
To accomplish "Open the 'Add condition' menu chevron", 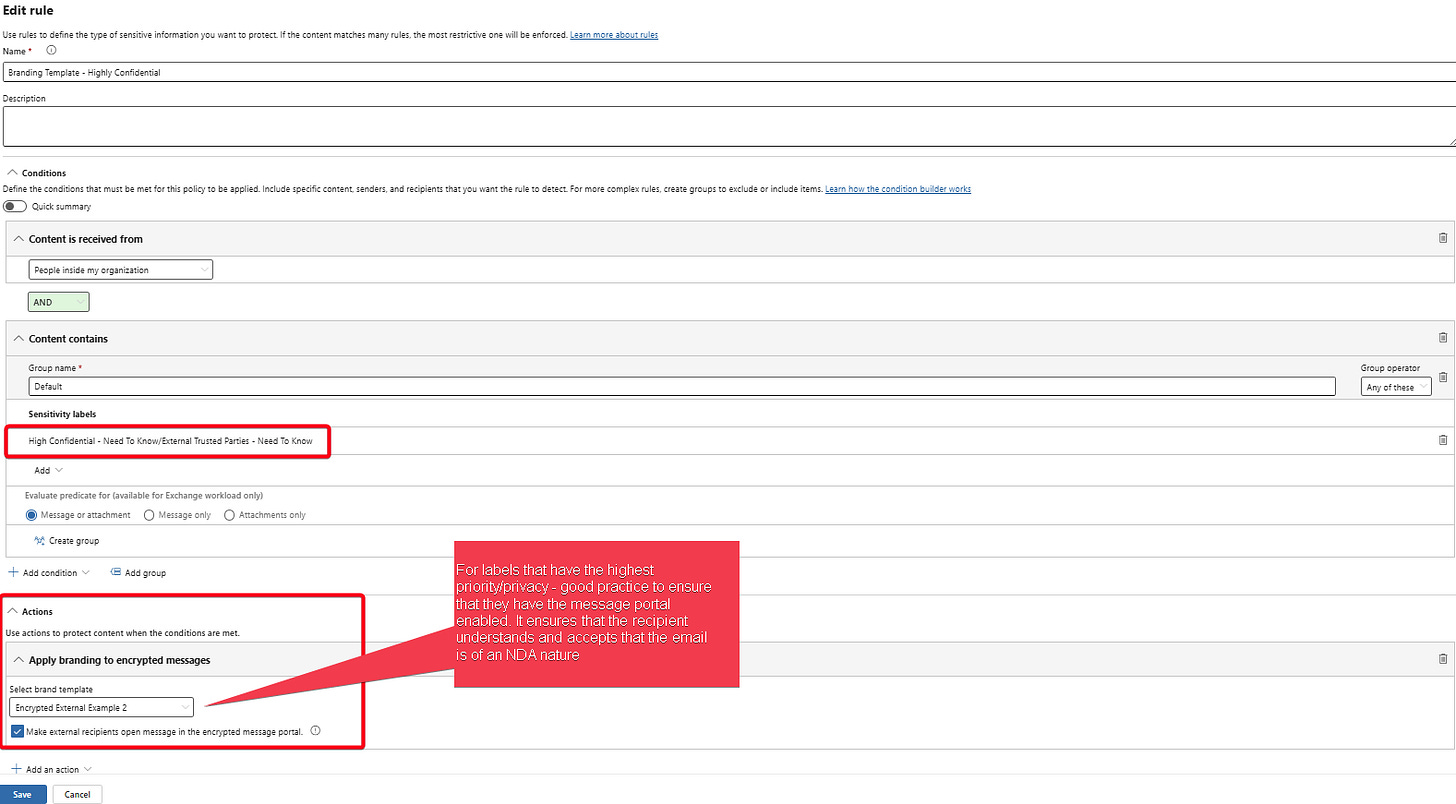I will pyautogui.click(x=85, y=573).
